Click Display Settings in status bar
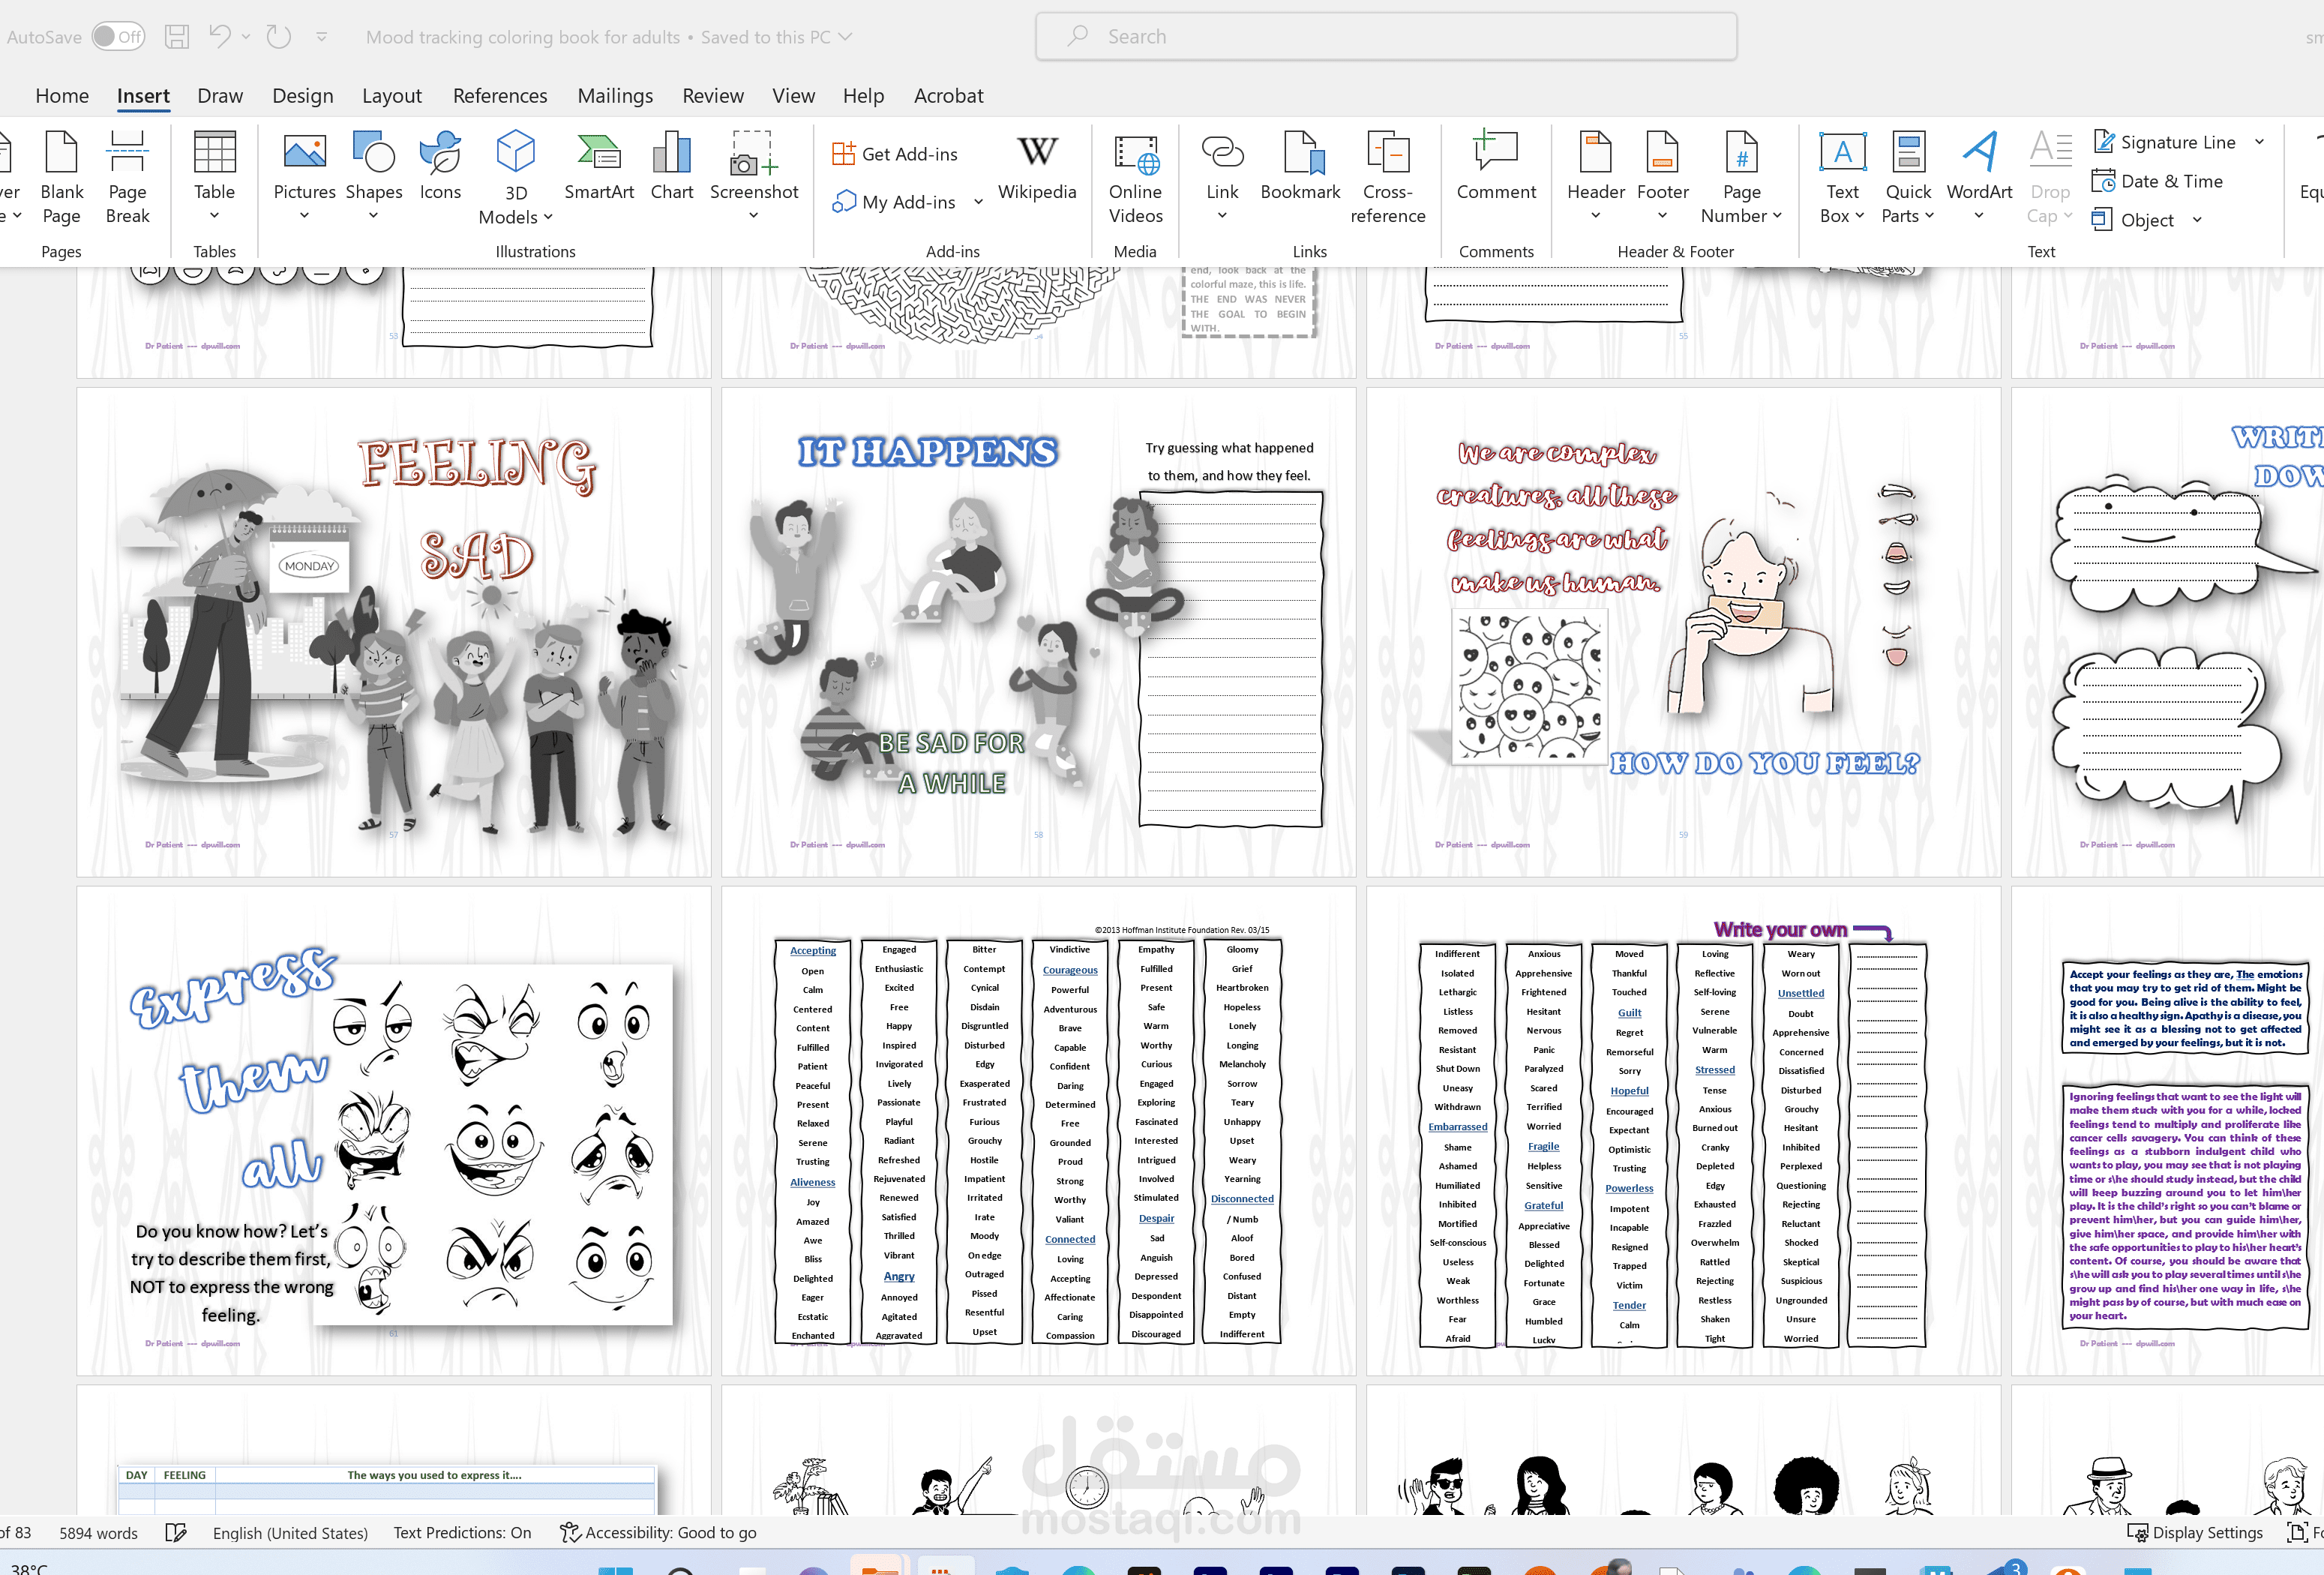This screenshot has height=1575, width=2324. click(x=2194, y=1532)
